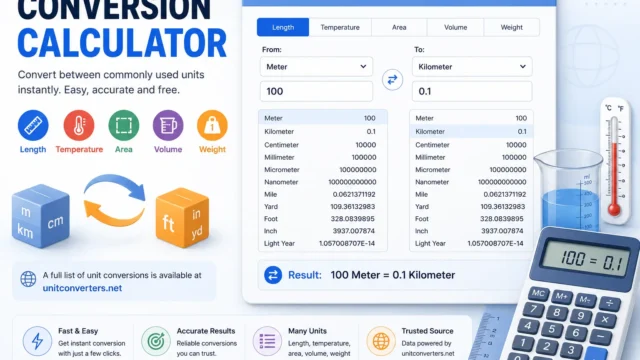Select Meter in the From unit list
Image resolution: width=640 pixels, height=360 pixels.
tap(322, 118)
